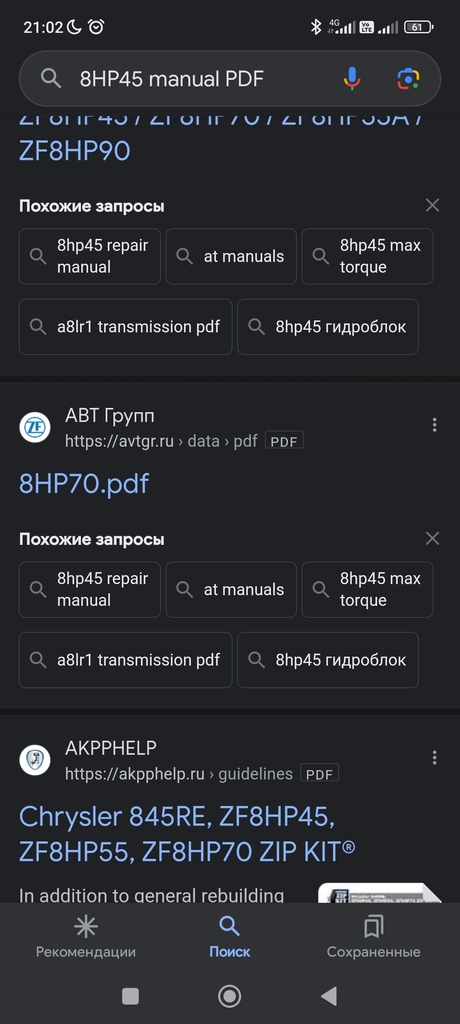Viewport: 460px width, 1024px height.
Task: Tap 'at manuals' chip in second block
Action: click(231, 589)
